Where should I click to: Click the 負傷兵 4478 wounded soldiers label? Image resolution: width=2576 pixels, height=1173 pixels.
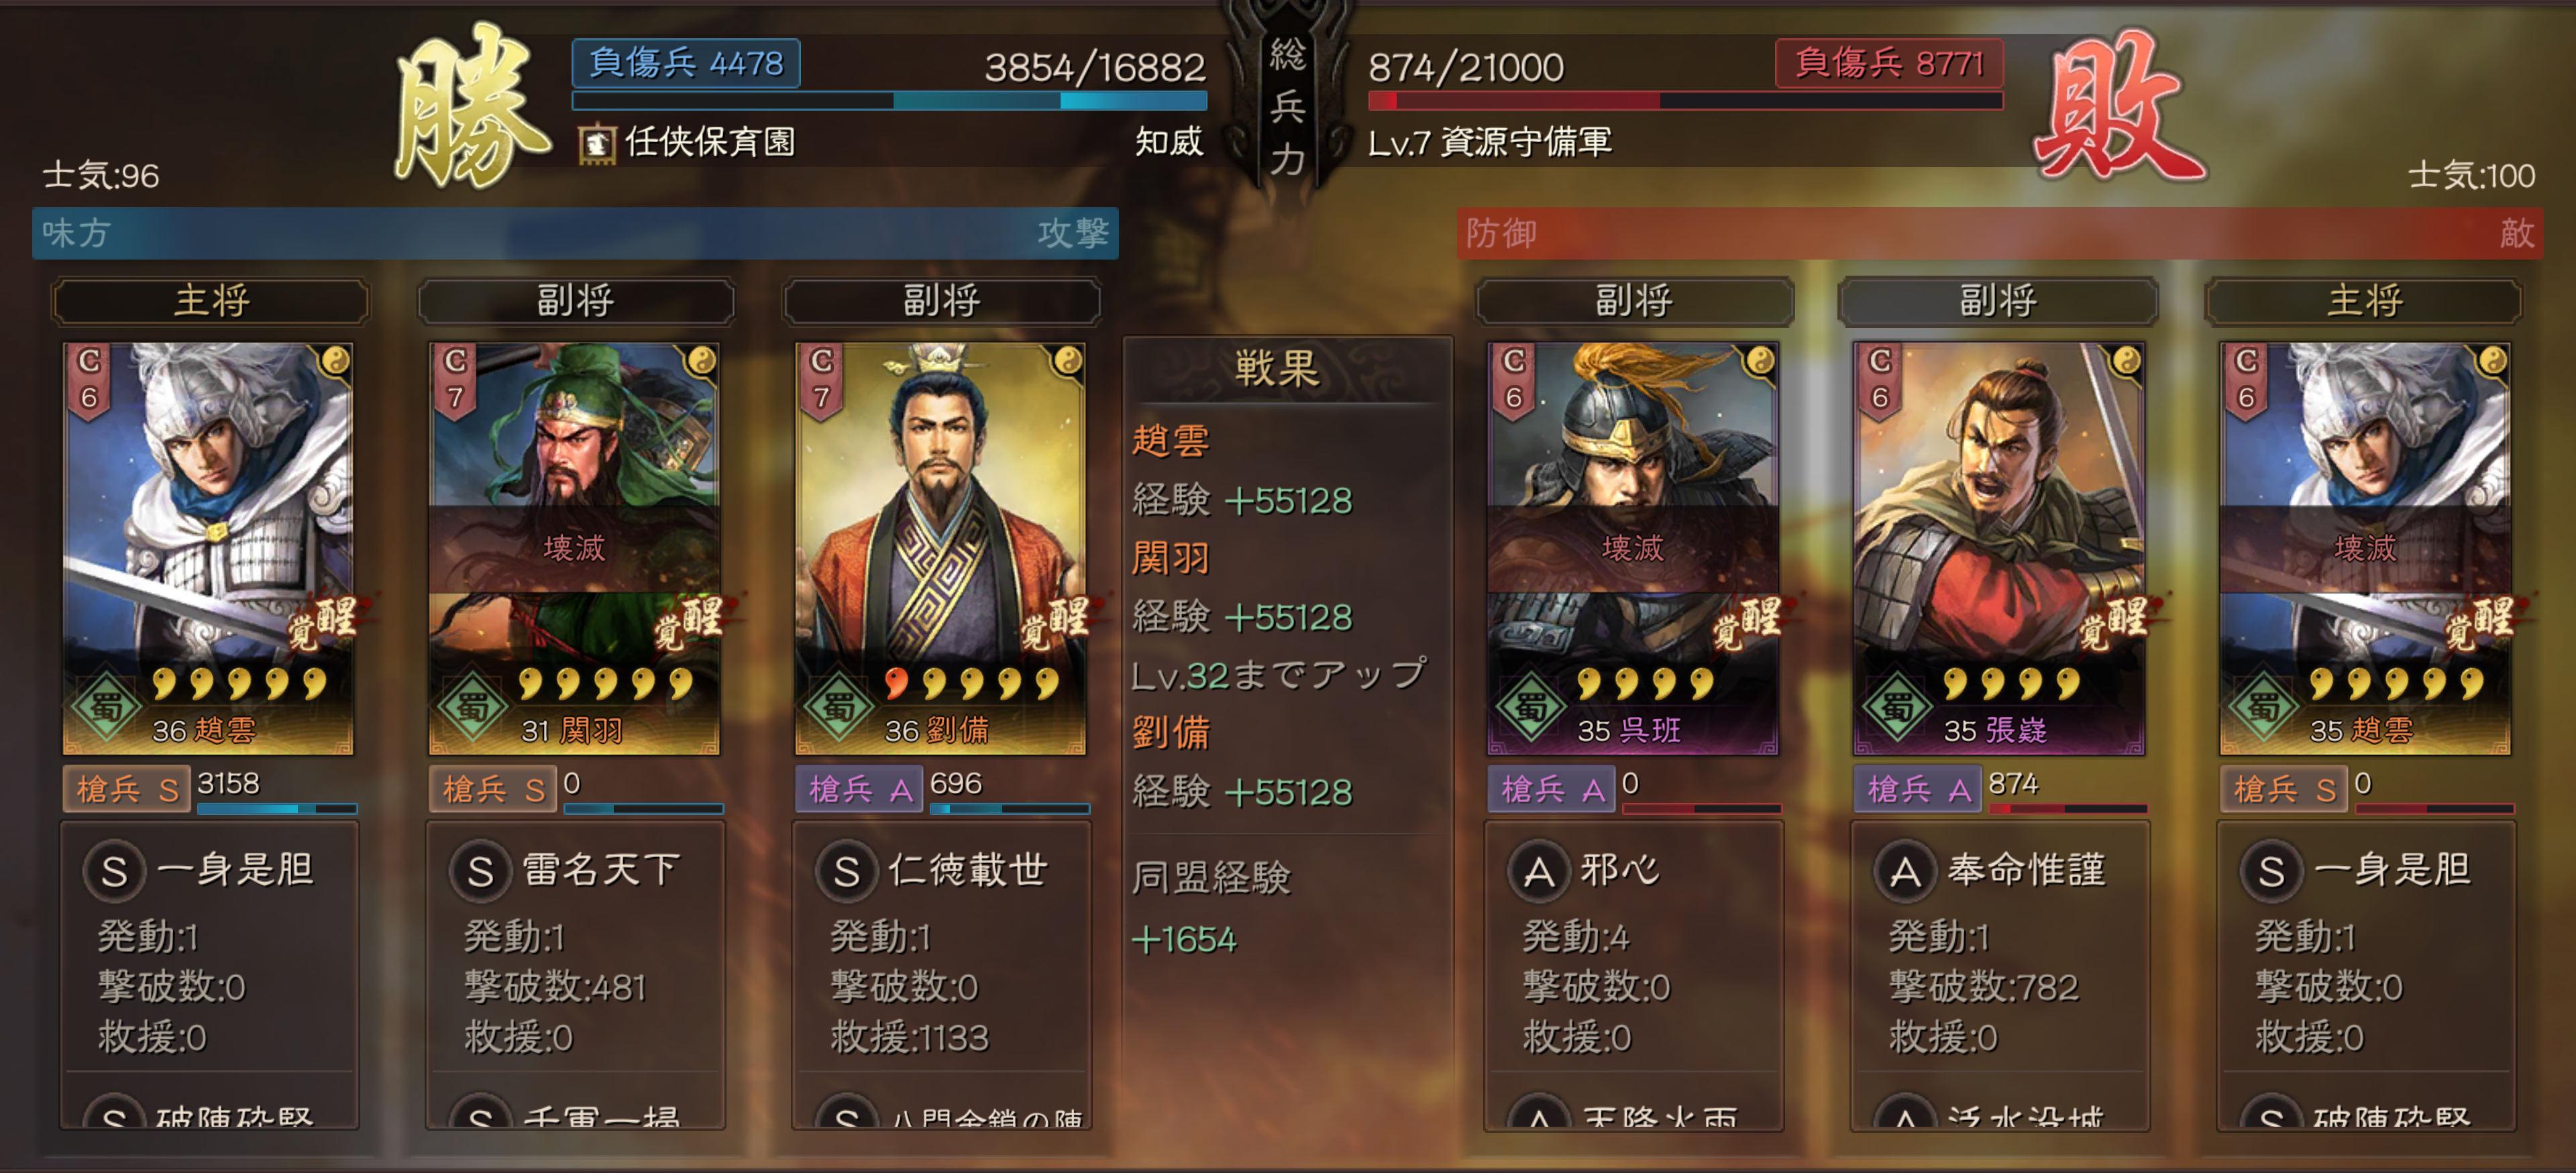click(686, 63)
